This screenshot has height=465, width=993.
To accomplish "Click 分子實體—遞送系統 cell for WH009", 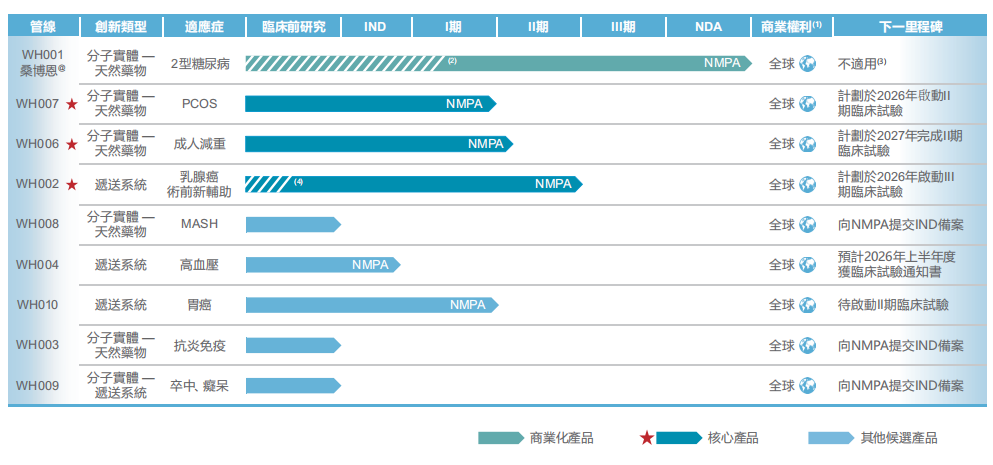I will point(121,385).
